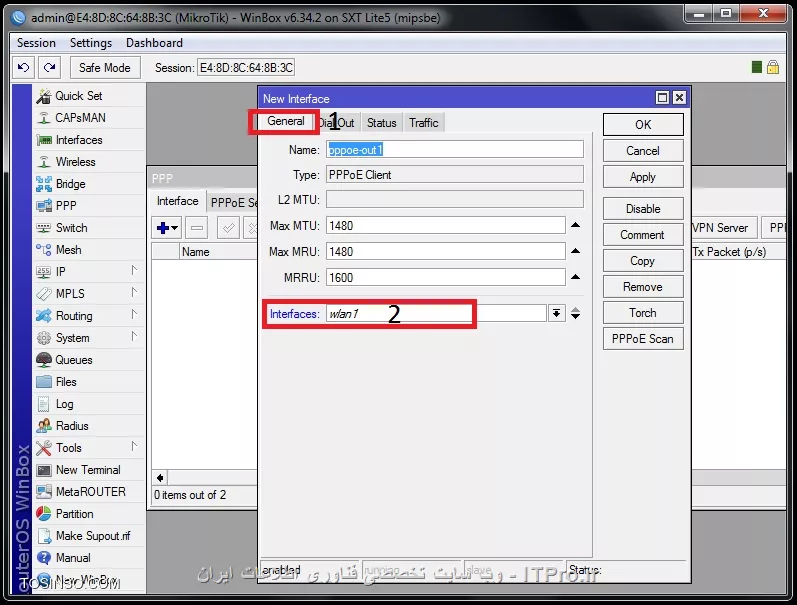Collapse the MRRU field arrow
The width and height of the screenshot is (797, 605).
(x=575, y=277)
